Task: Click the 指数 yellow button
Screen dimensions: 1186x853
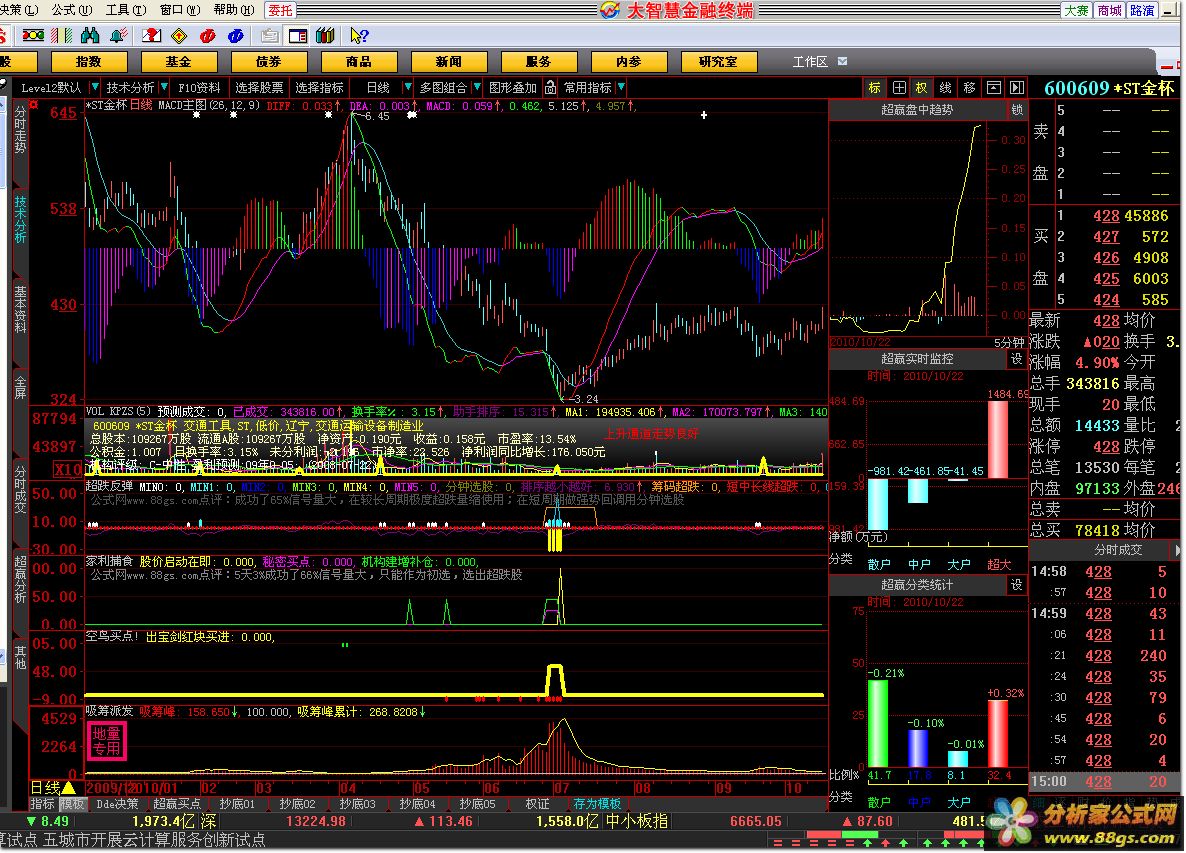Action: pyautogui.click(x=88, y=61)
